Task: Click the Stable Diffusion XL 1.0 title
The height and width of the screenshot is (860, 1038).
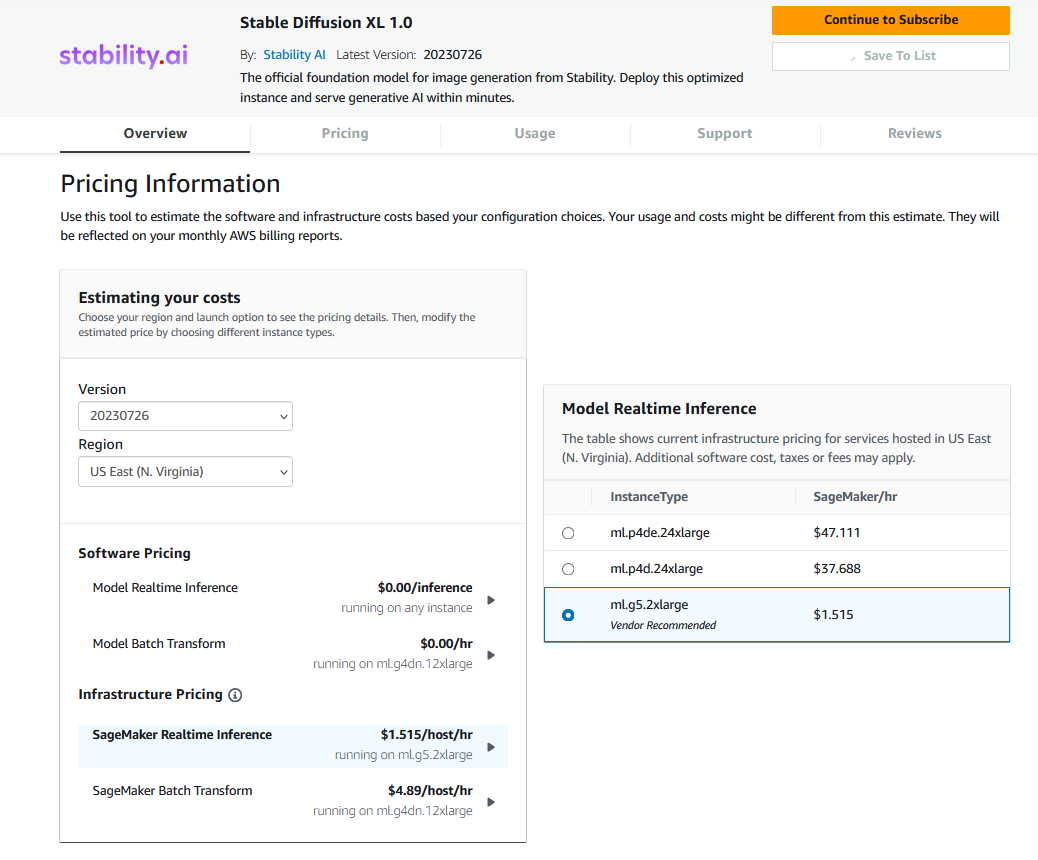Action: (x=326, y=23)
